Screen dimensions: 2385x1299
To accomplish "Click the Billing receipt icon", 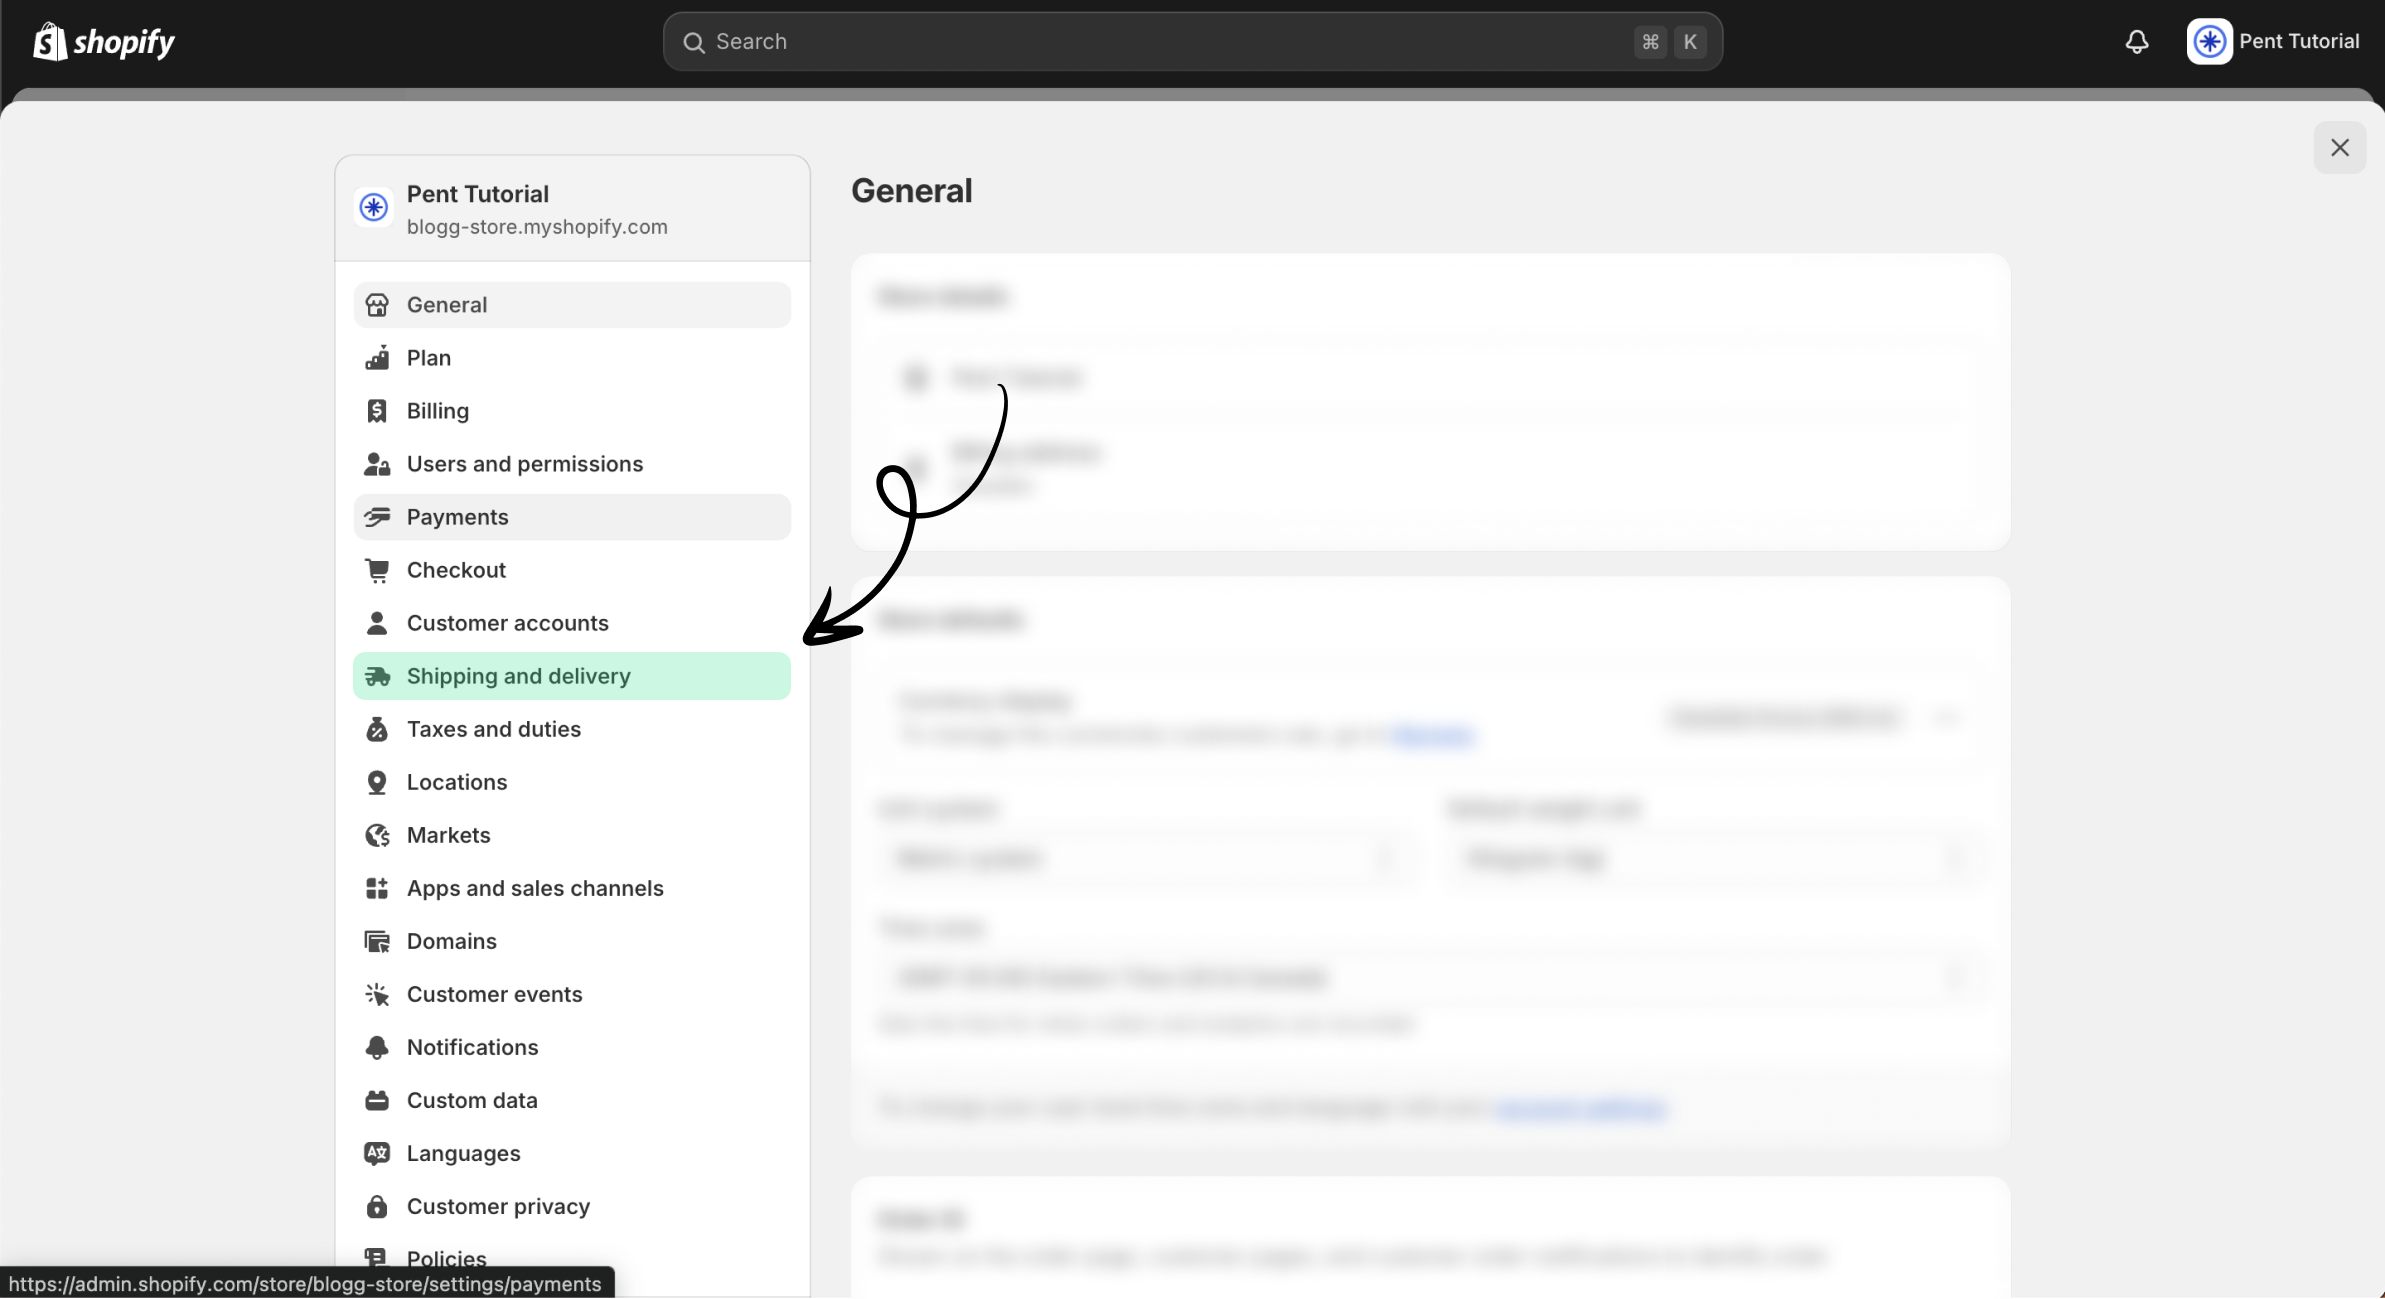I will (377, 411).
